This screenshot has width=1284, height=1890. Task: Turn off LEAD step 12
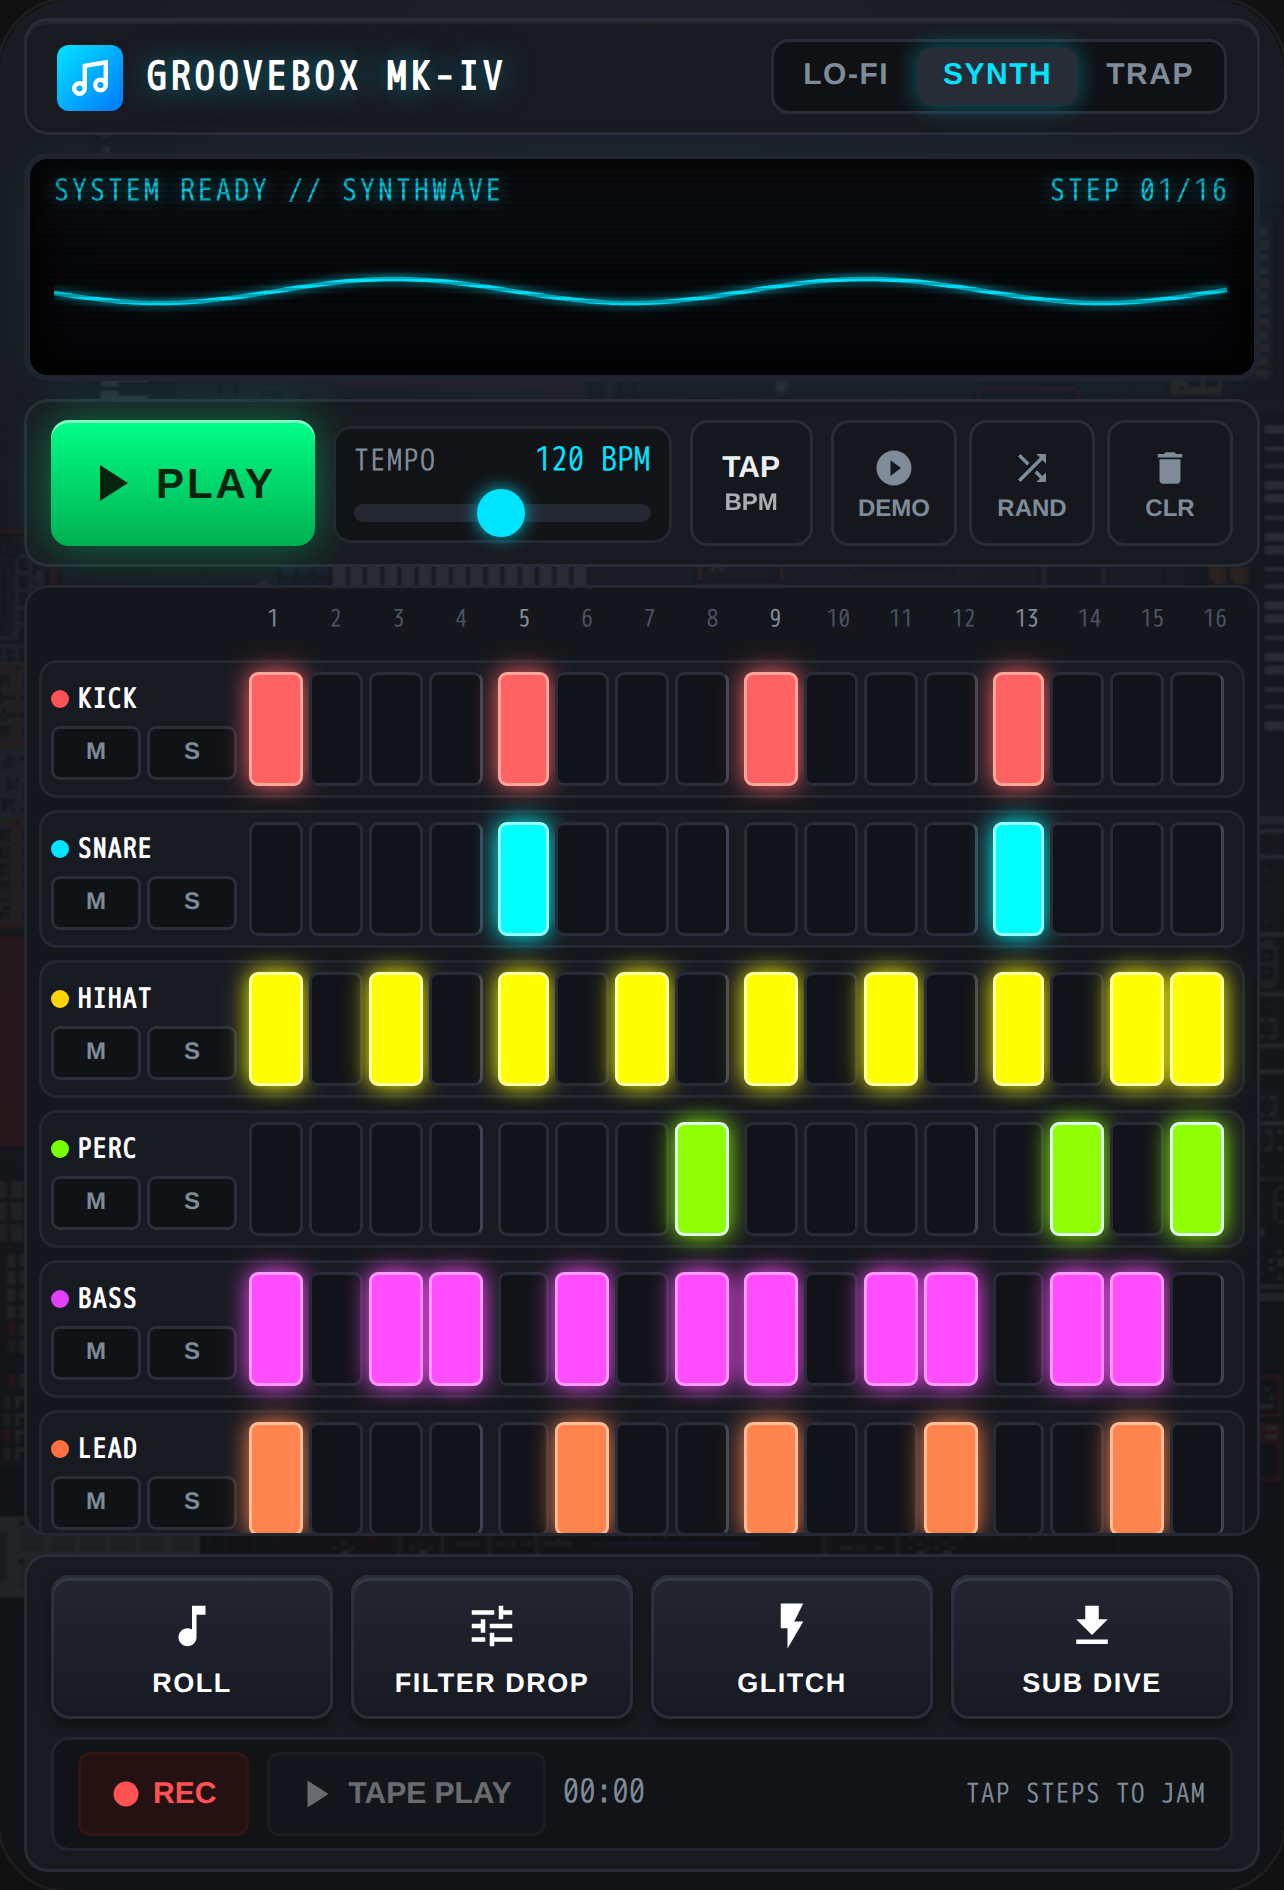tap(951, 1478)
